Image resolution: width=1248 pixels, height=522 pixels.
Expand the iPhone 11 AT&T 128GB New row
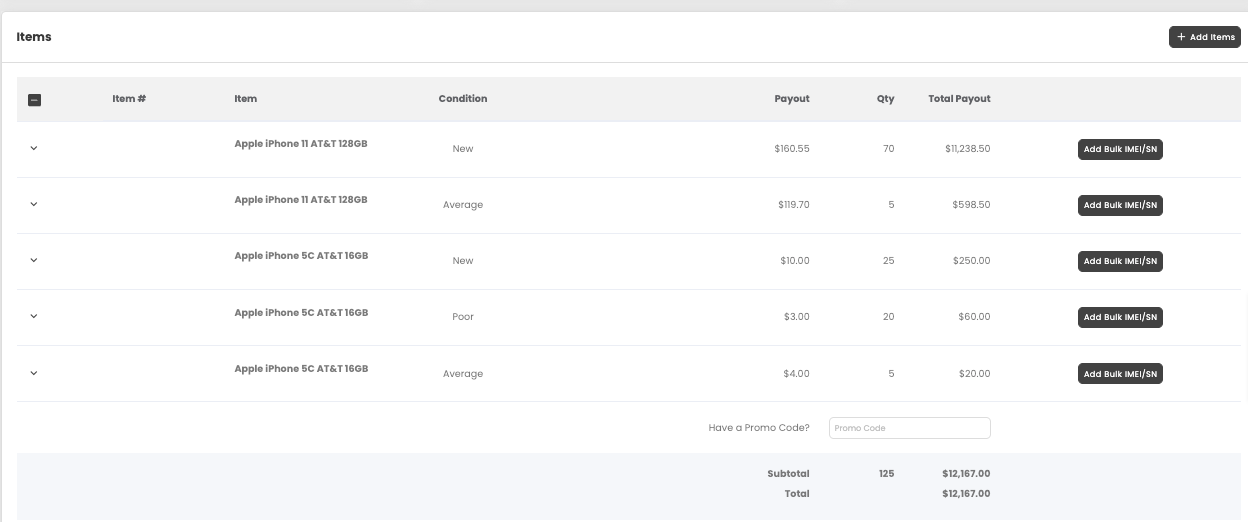34,148
